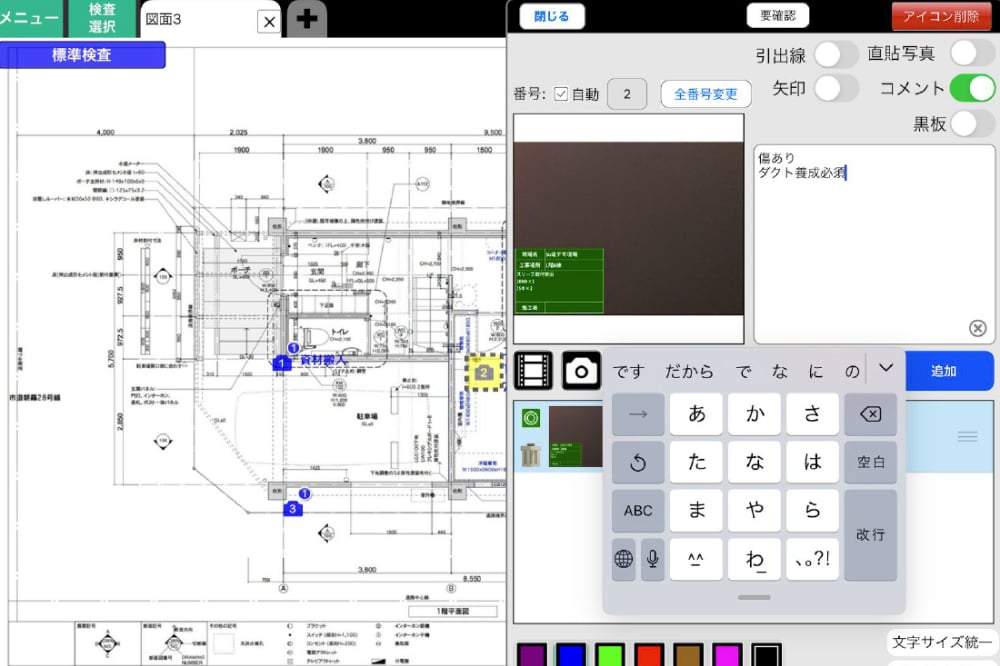Select the film strip video icon
1000x666 pixels.
533,370
